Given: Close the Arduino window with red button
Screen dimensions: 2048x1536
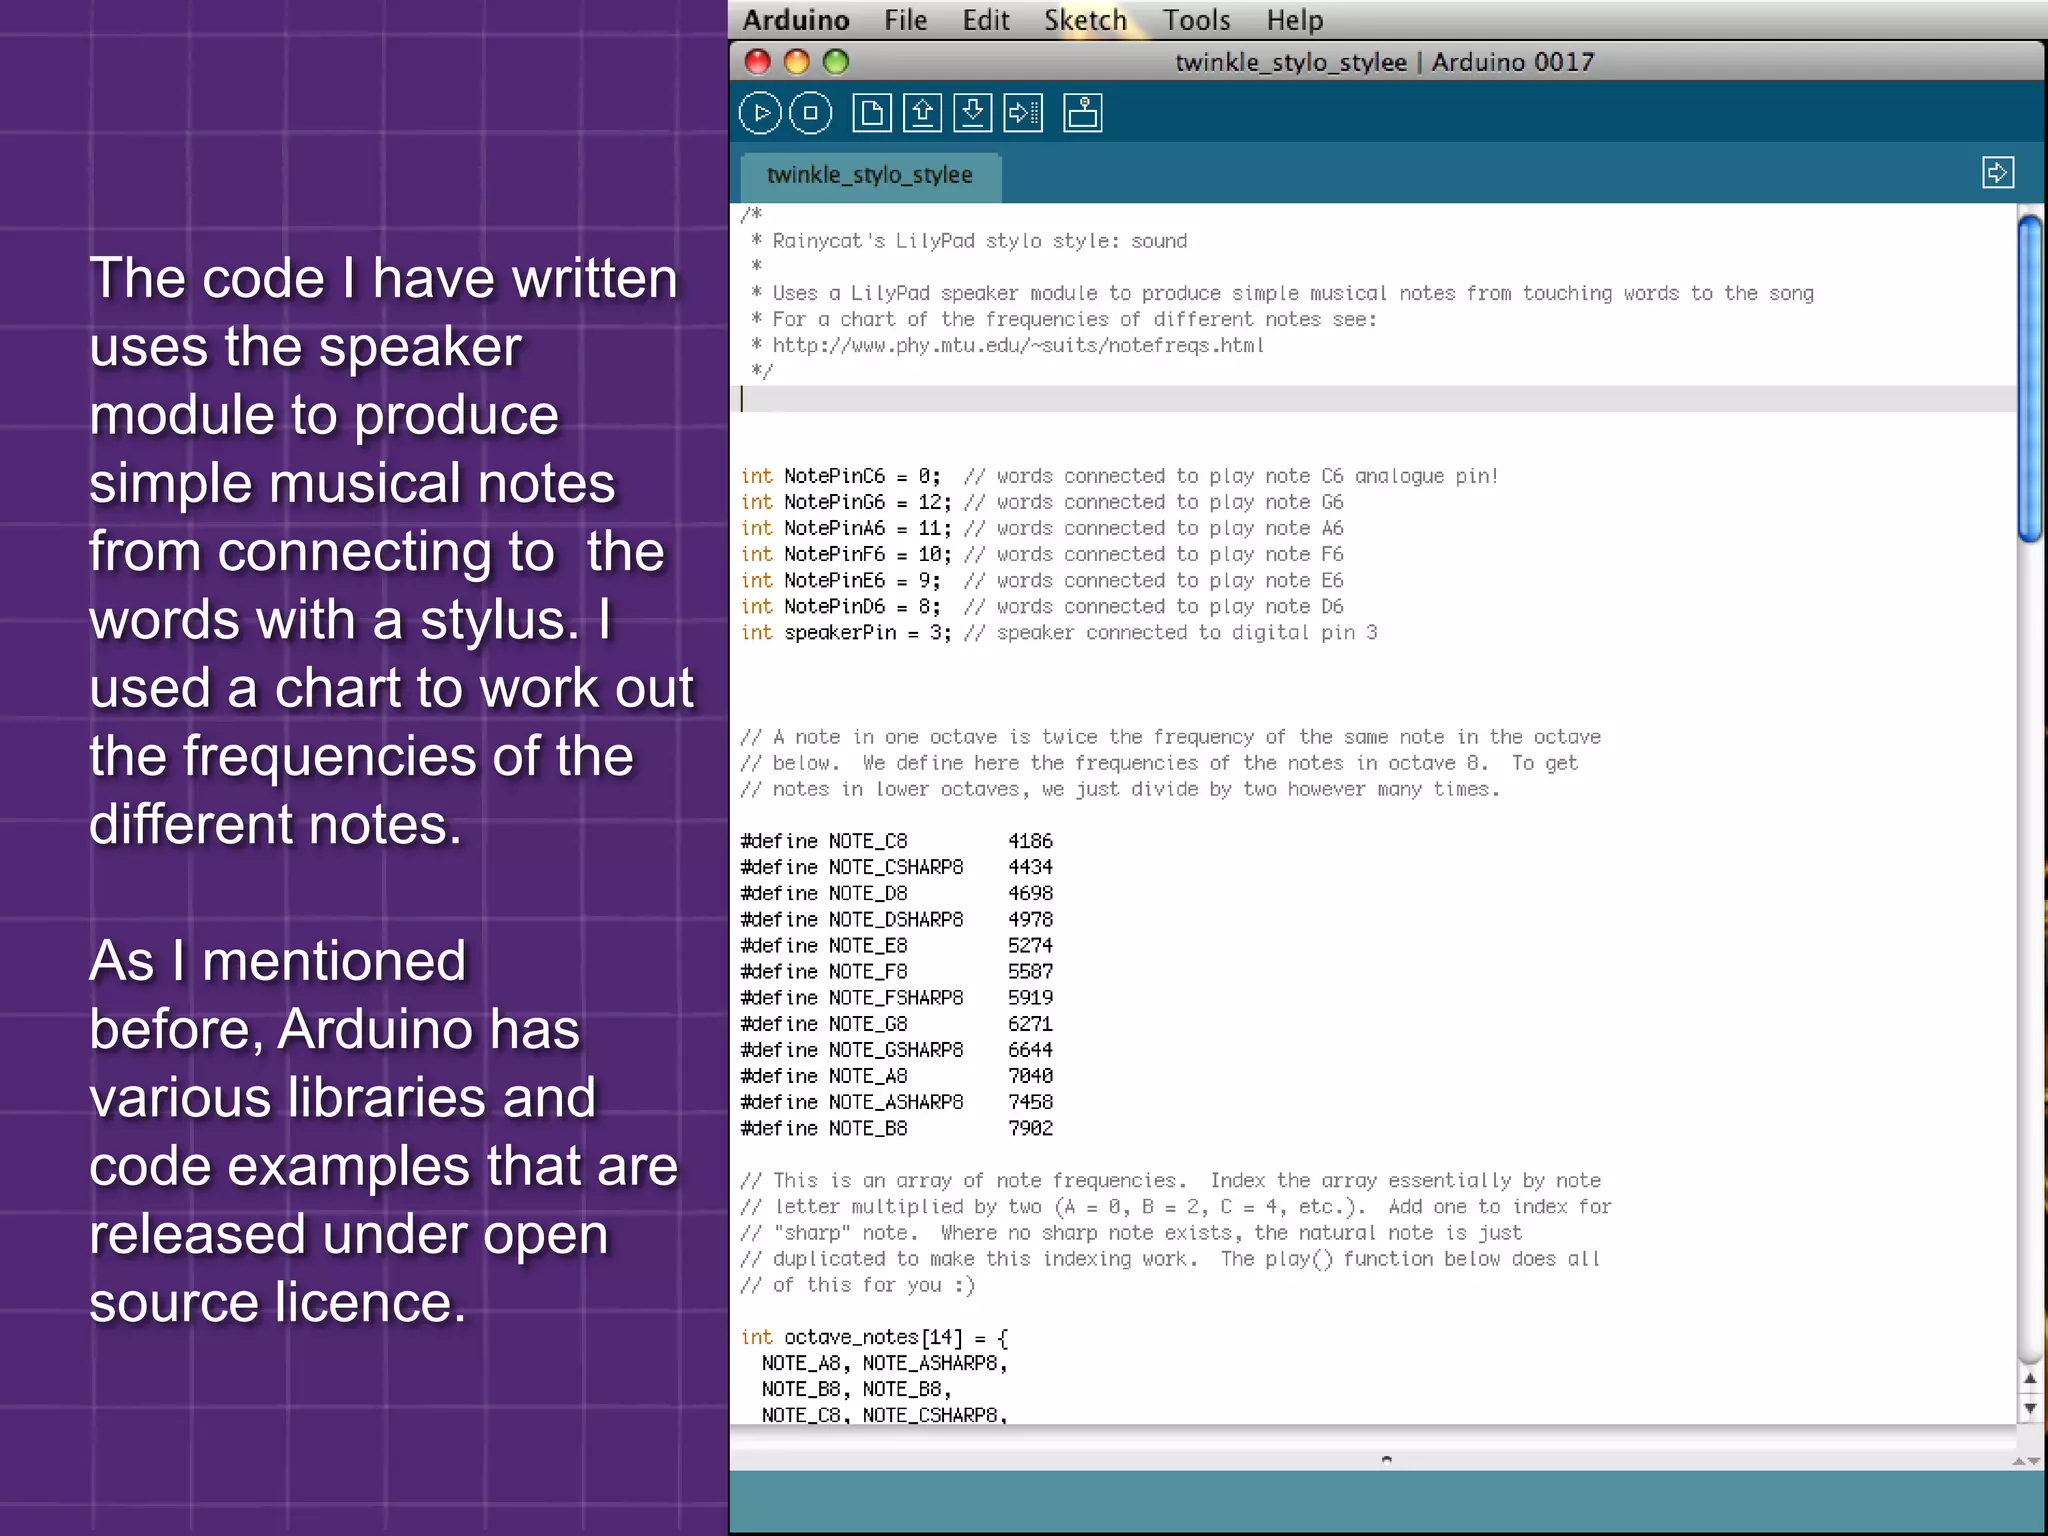Looking at the screenshot, I should pos(758,62).
